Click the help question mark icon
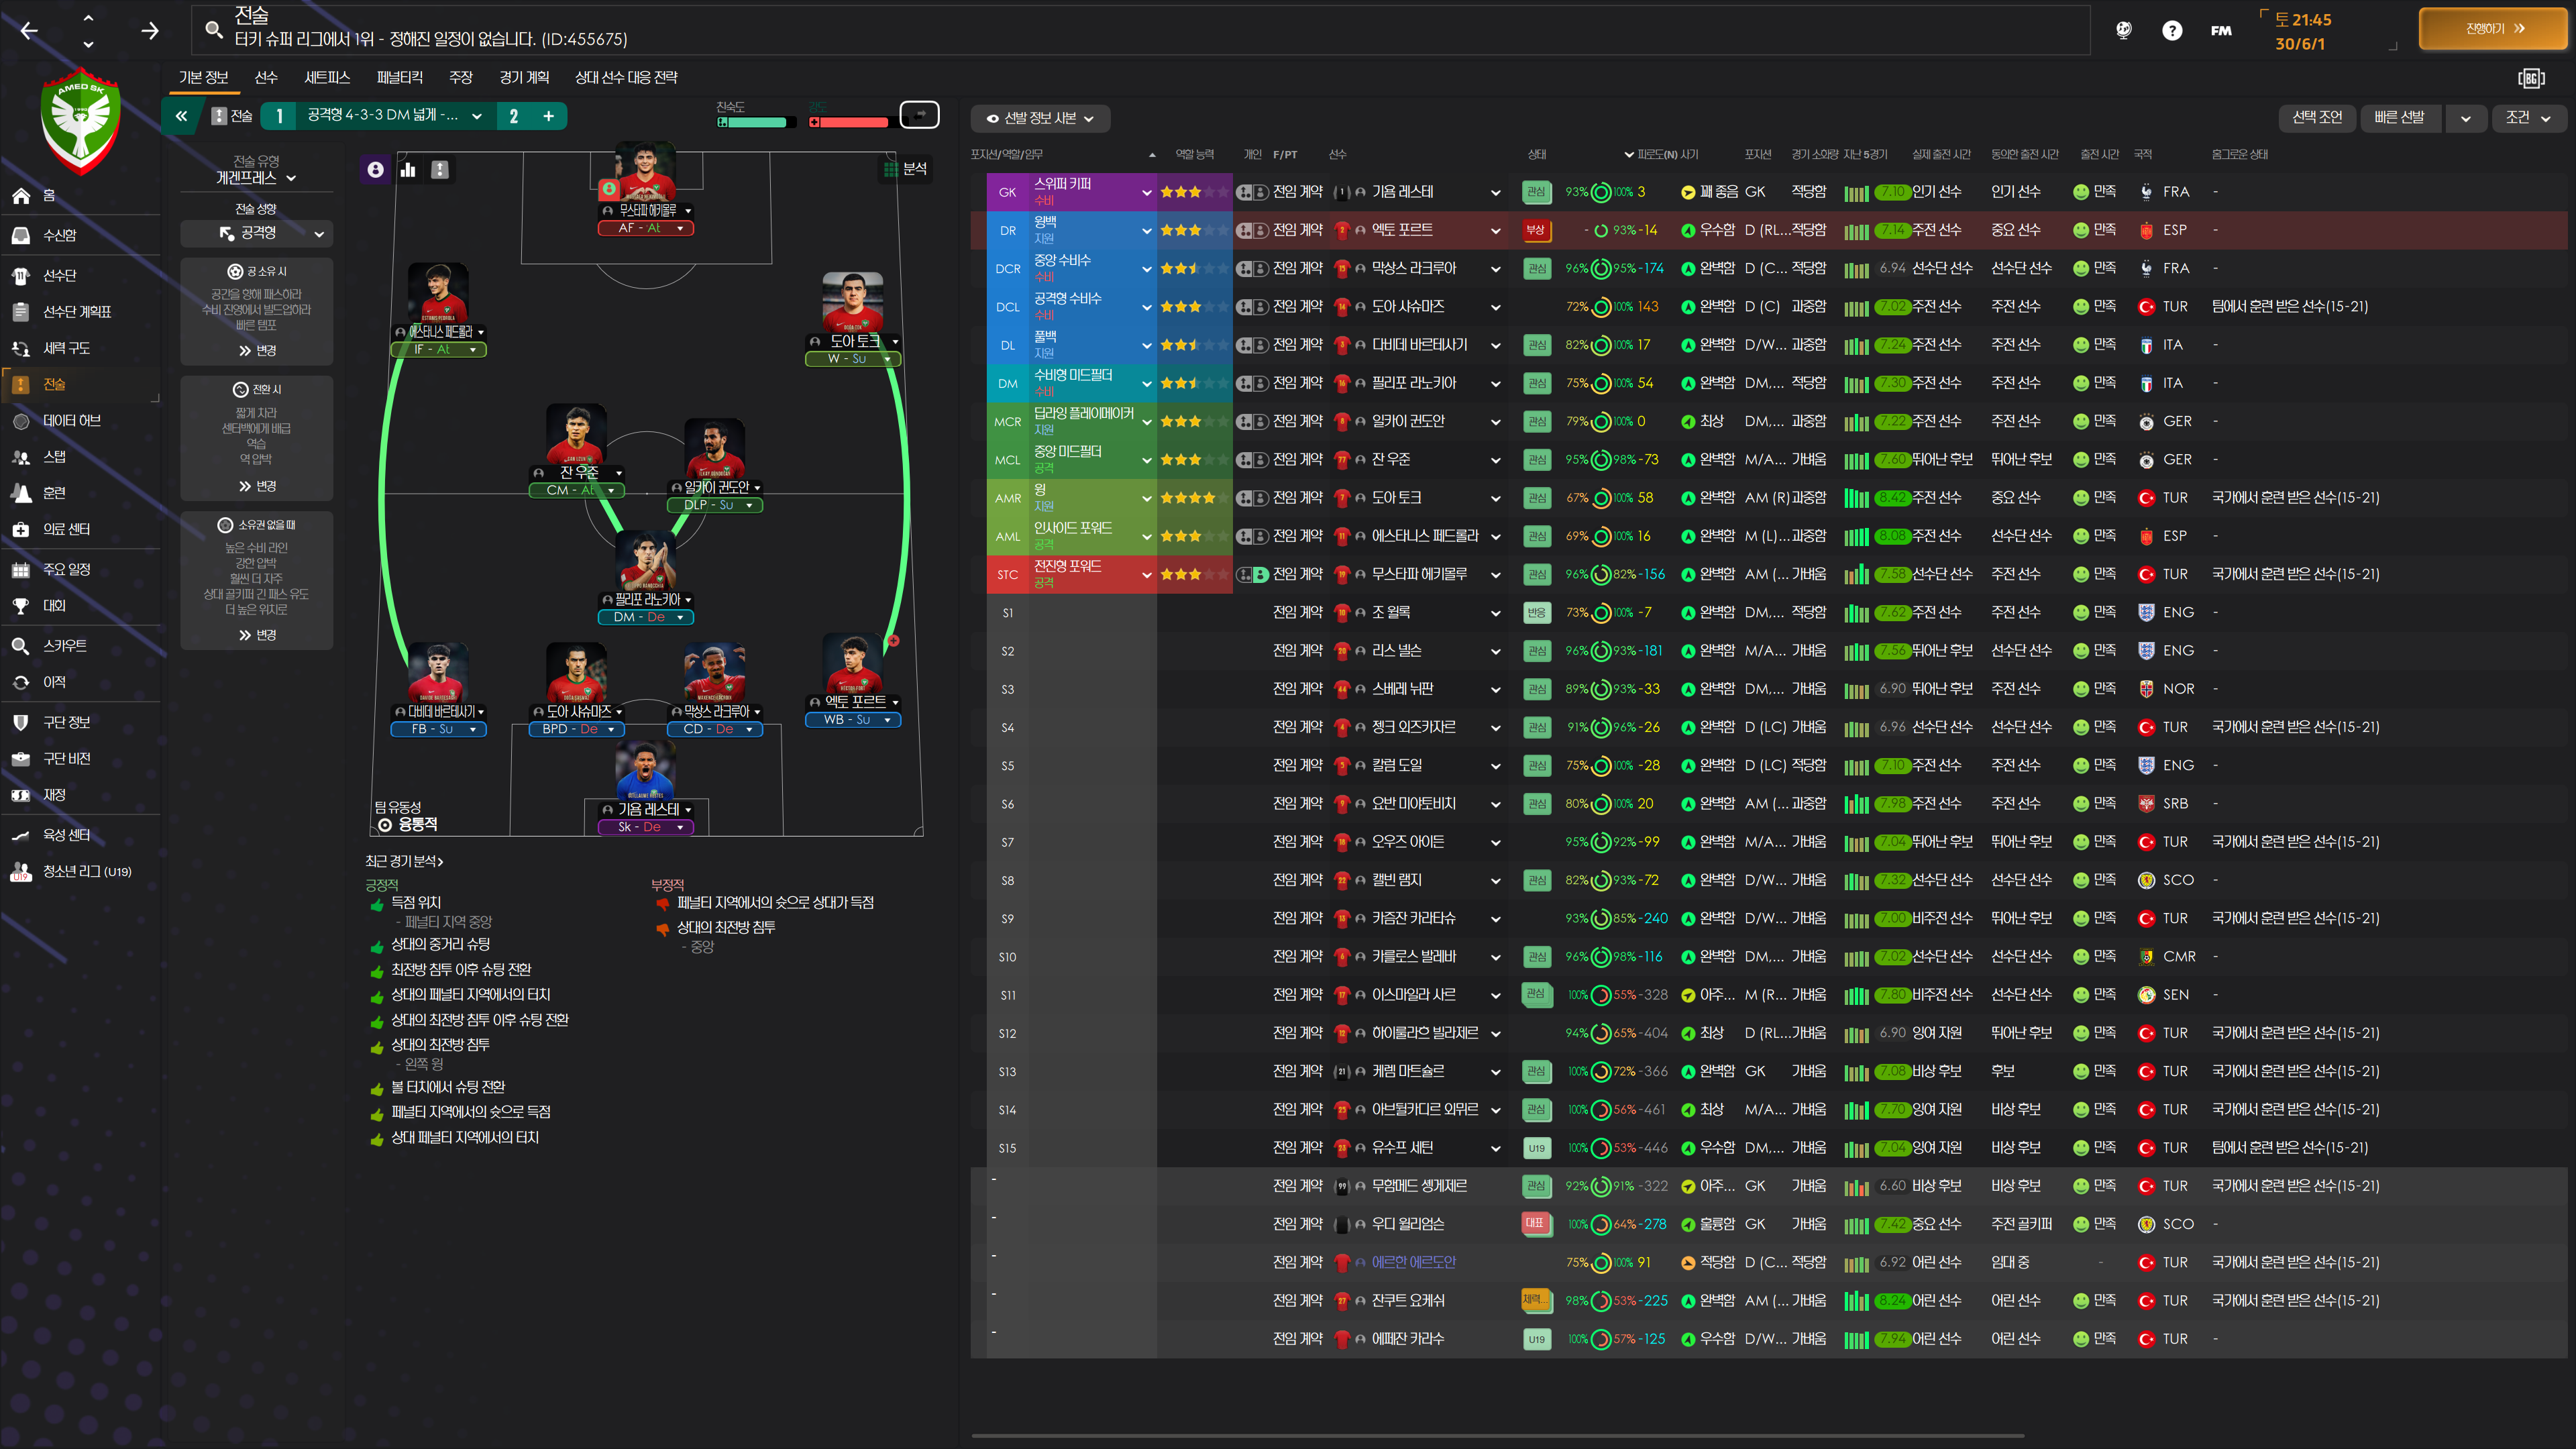Viewport: 2576px width, 1449px height. [x=2172, y=30]
